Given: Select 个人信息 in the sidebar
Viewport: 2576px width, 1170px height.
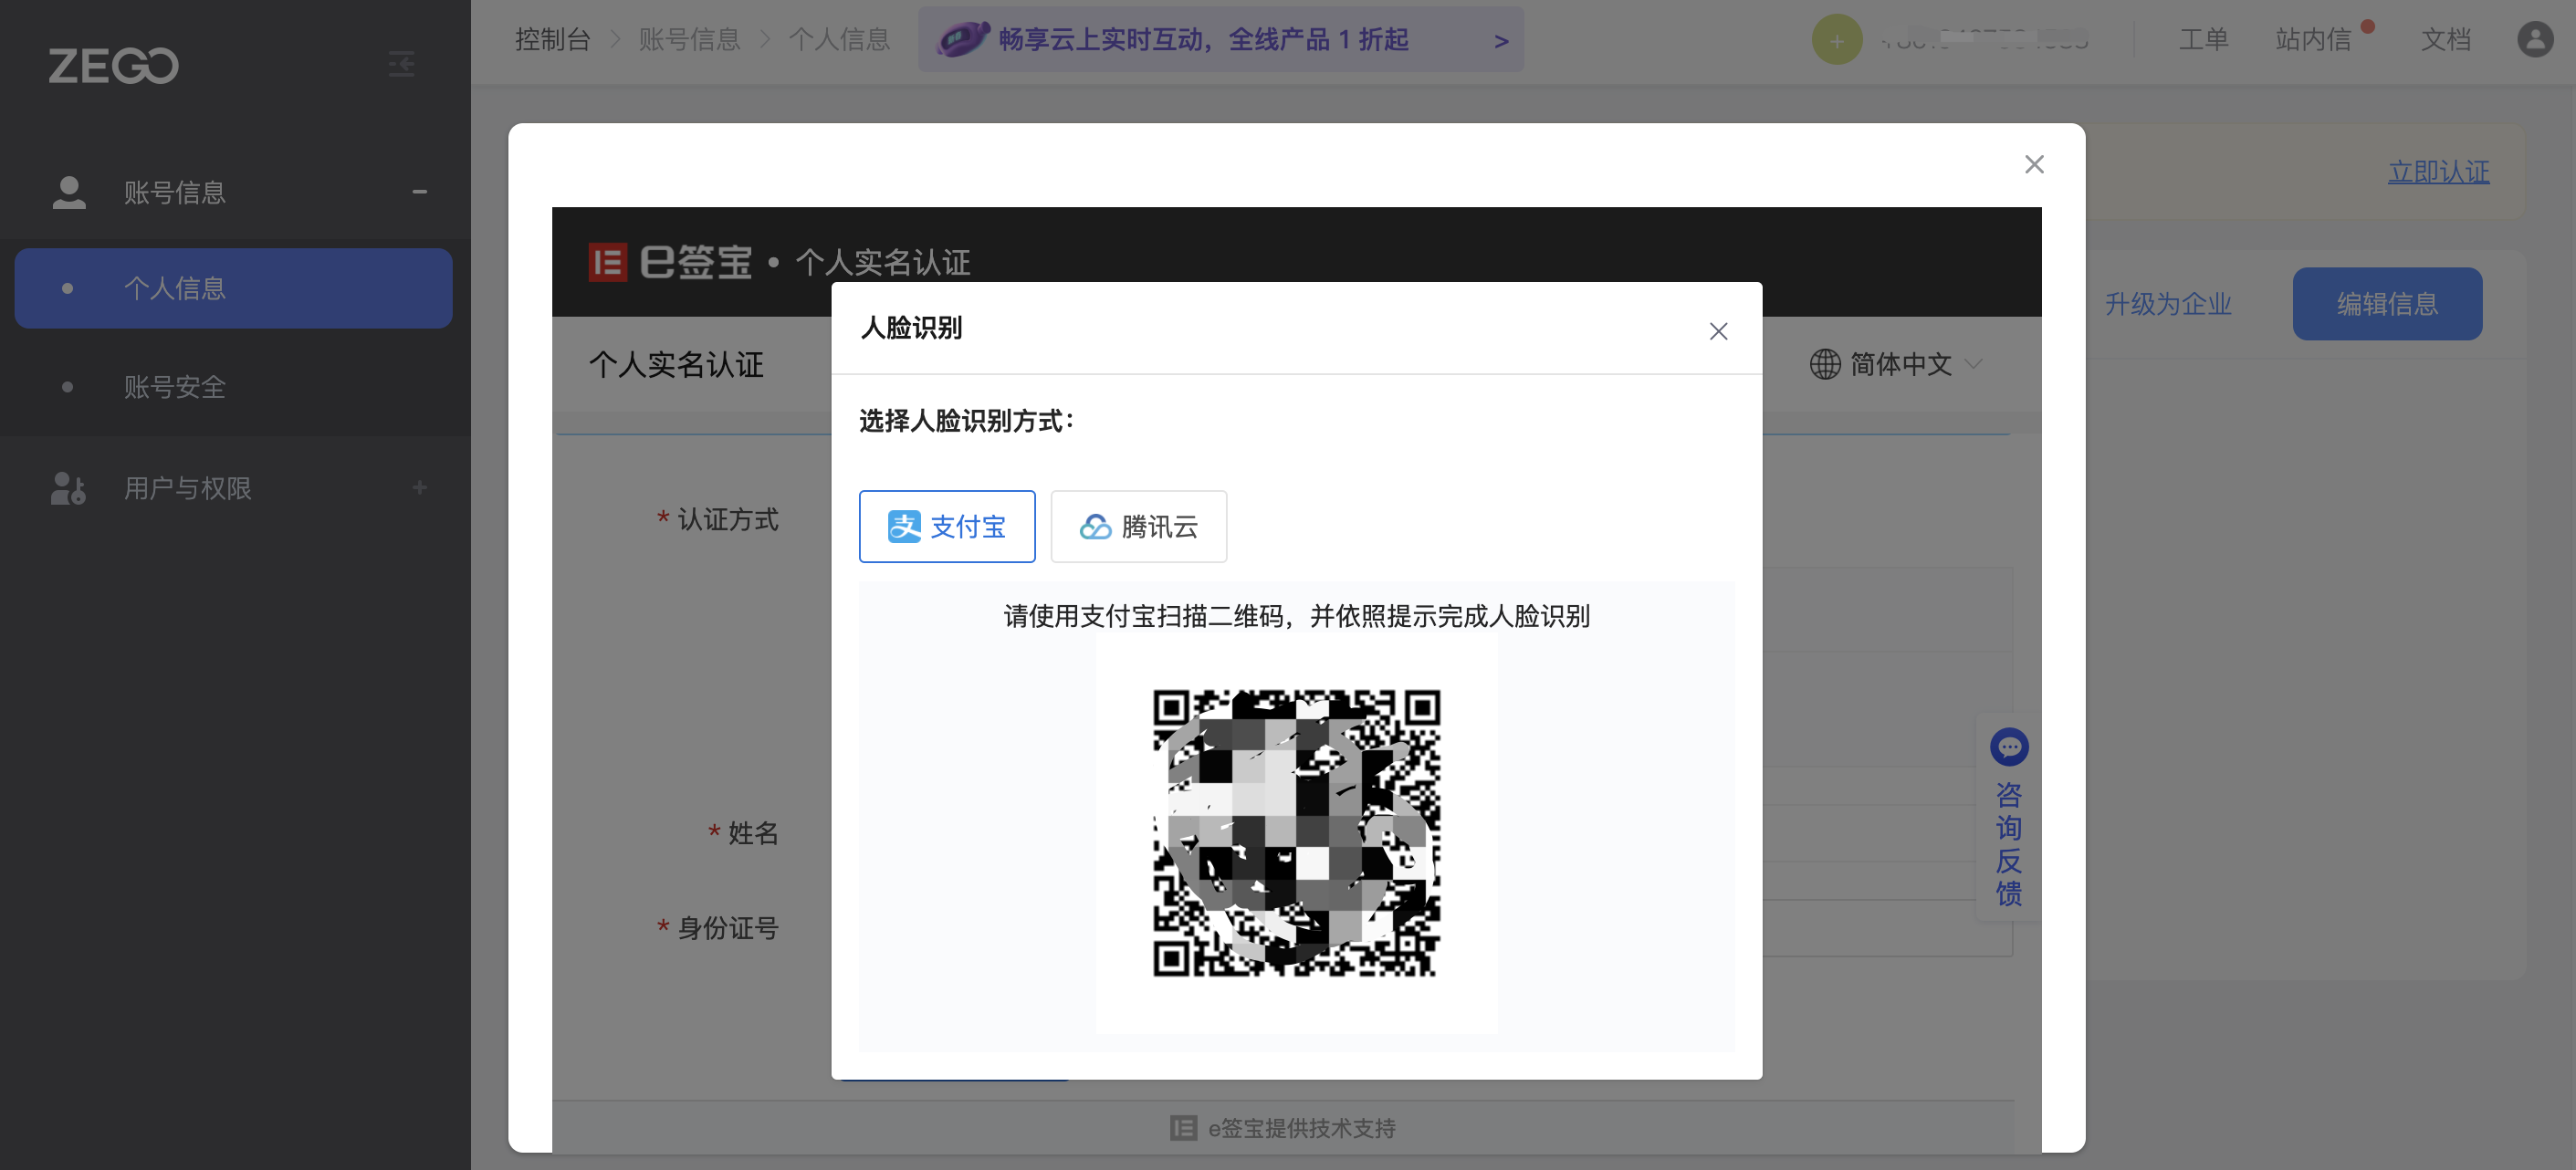Looking at the screenshot, I should pos(233,288).
